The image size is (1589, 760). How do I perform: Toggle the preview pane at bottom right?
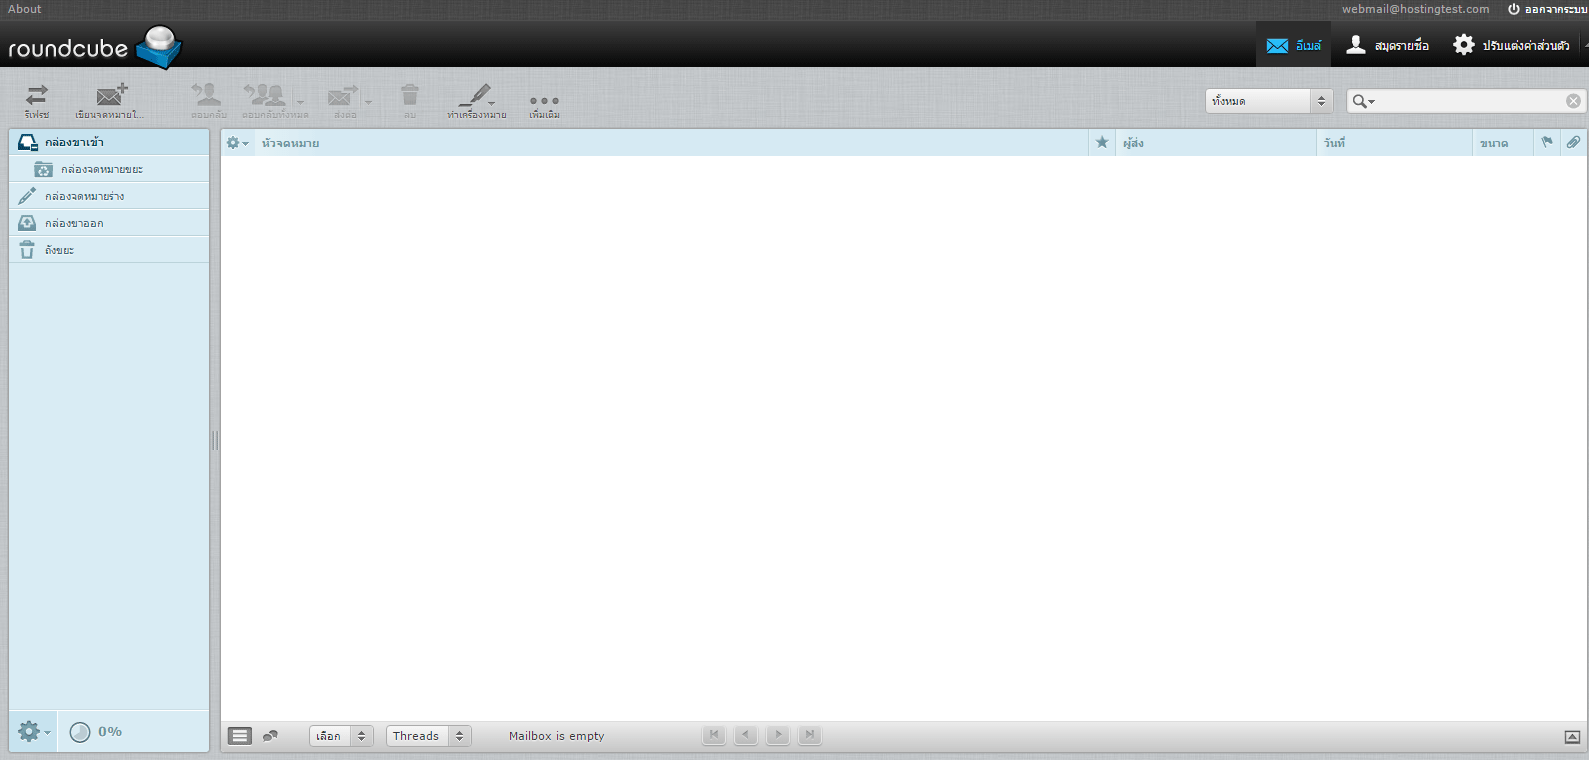[x=1572, y=737]
